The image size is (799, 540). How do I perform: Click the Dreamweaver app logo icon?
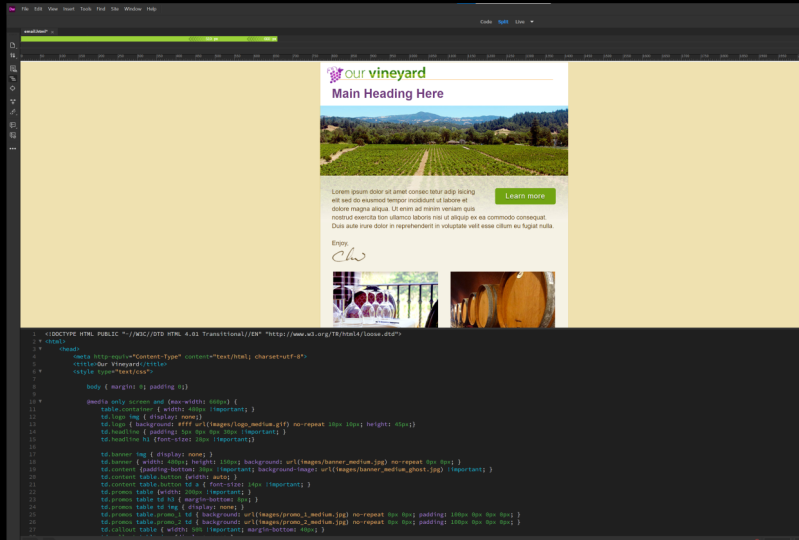click(x=12, y=9)
